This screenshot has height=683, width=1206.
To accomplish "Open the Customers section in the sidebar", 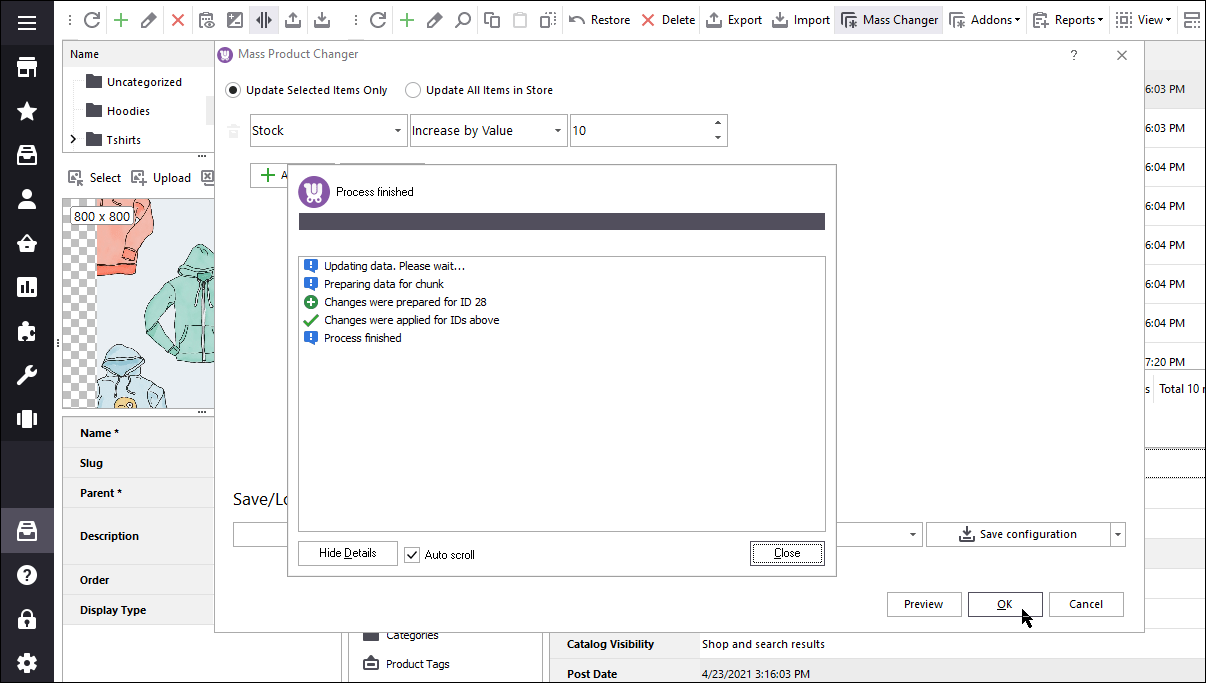I will (x=26, y=198).
